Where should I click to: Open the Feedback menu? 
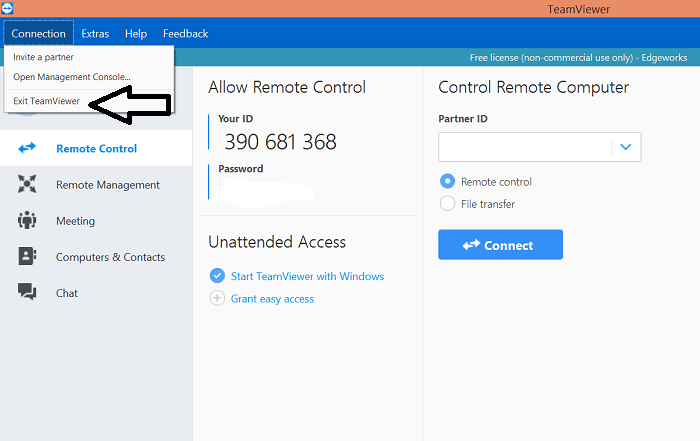point(185,33)
